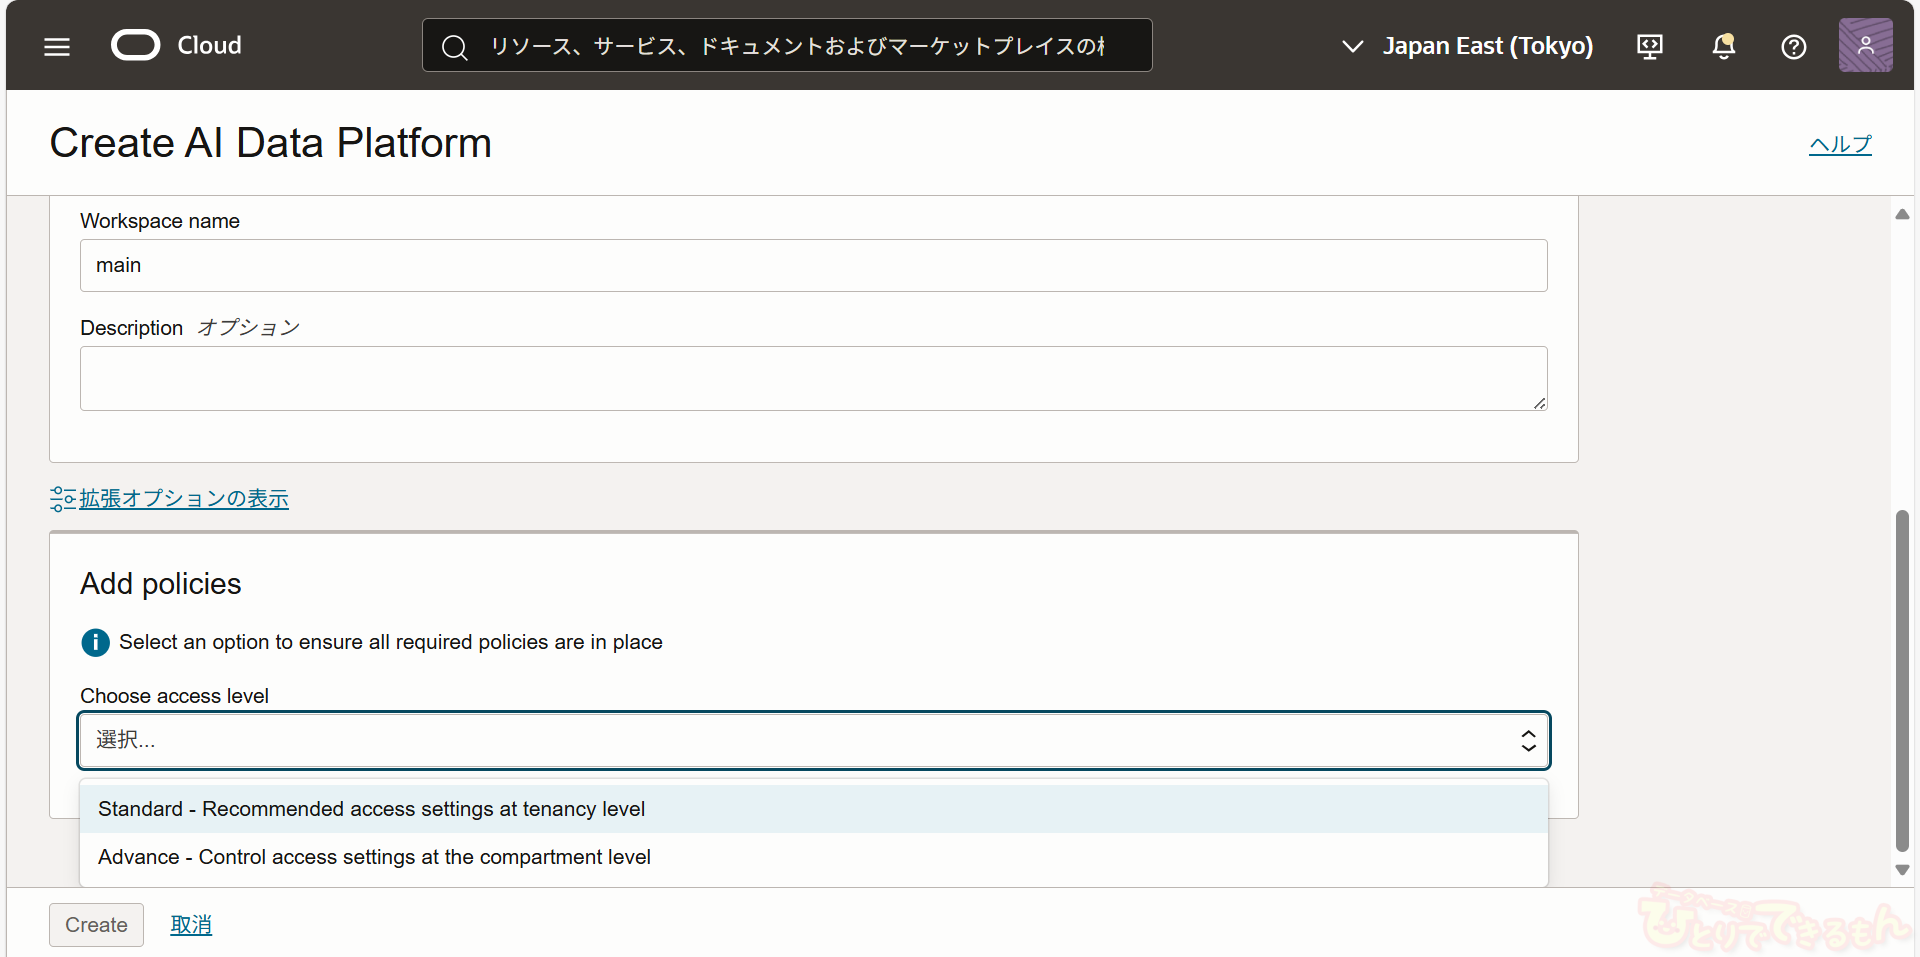
Task: Open the notifications bell
Action: click(x=1723, y=46)
